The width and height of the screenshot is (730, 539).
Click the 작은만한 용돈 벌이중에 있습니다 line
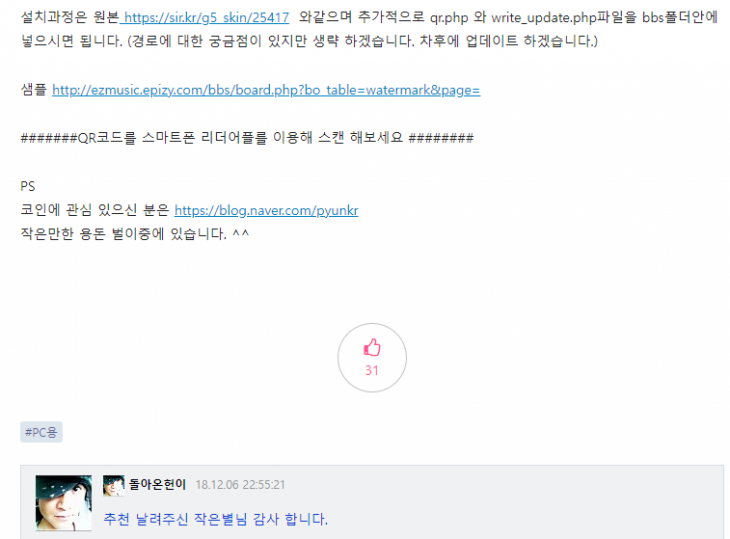(135, 234)
